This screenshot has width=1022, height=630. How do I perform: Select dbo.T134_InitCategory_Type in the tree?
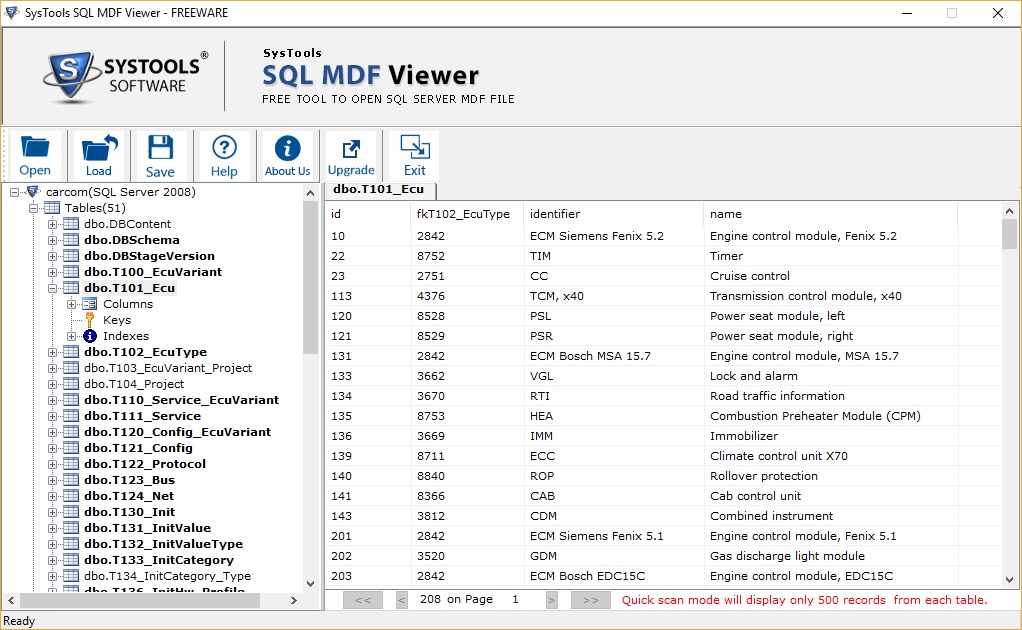(x=167, y=576)
